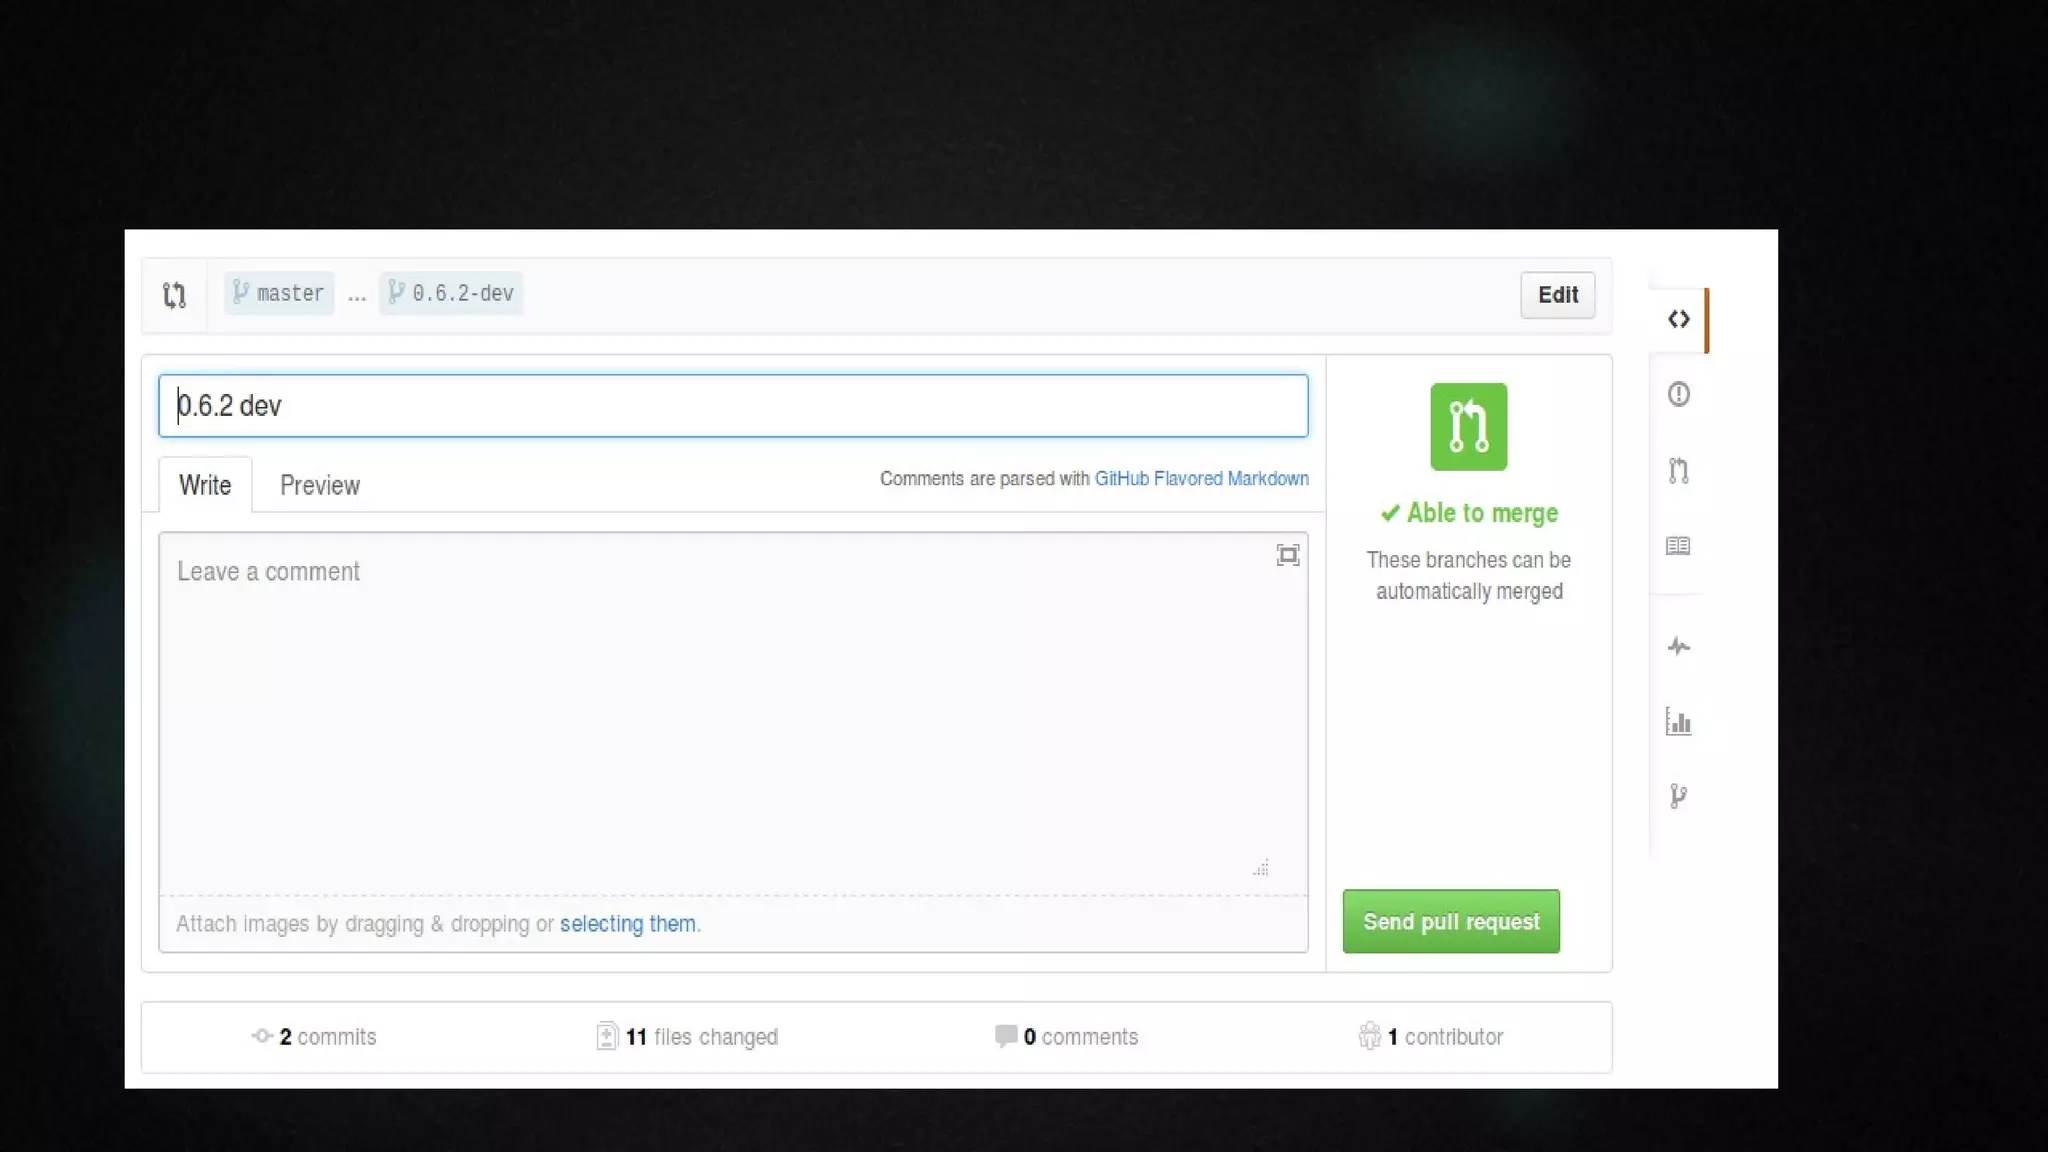Open the Wiki book icon
The width and height of the screenshot is (2048, 1152).
tap(1678, 546)
